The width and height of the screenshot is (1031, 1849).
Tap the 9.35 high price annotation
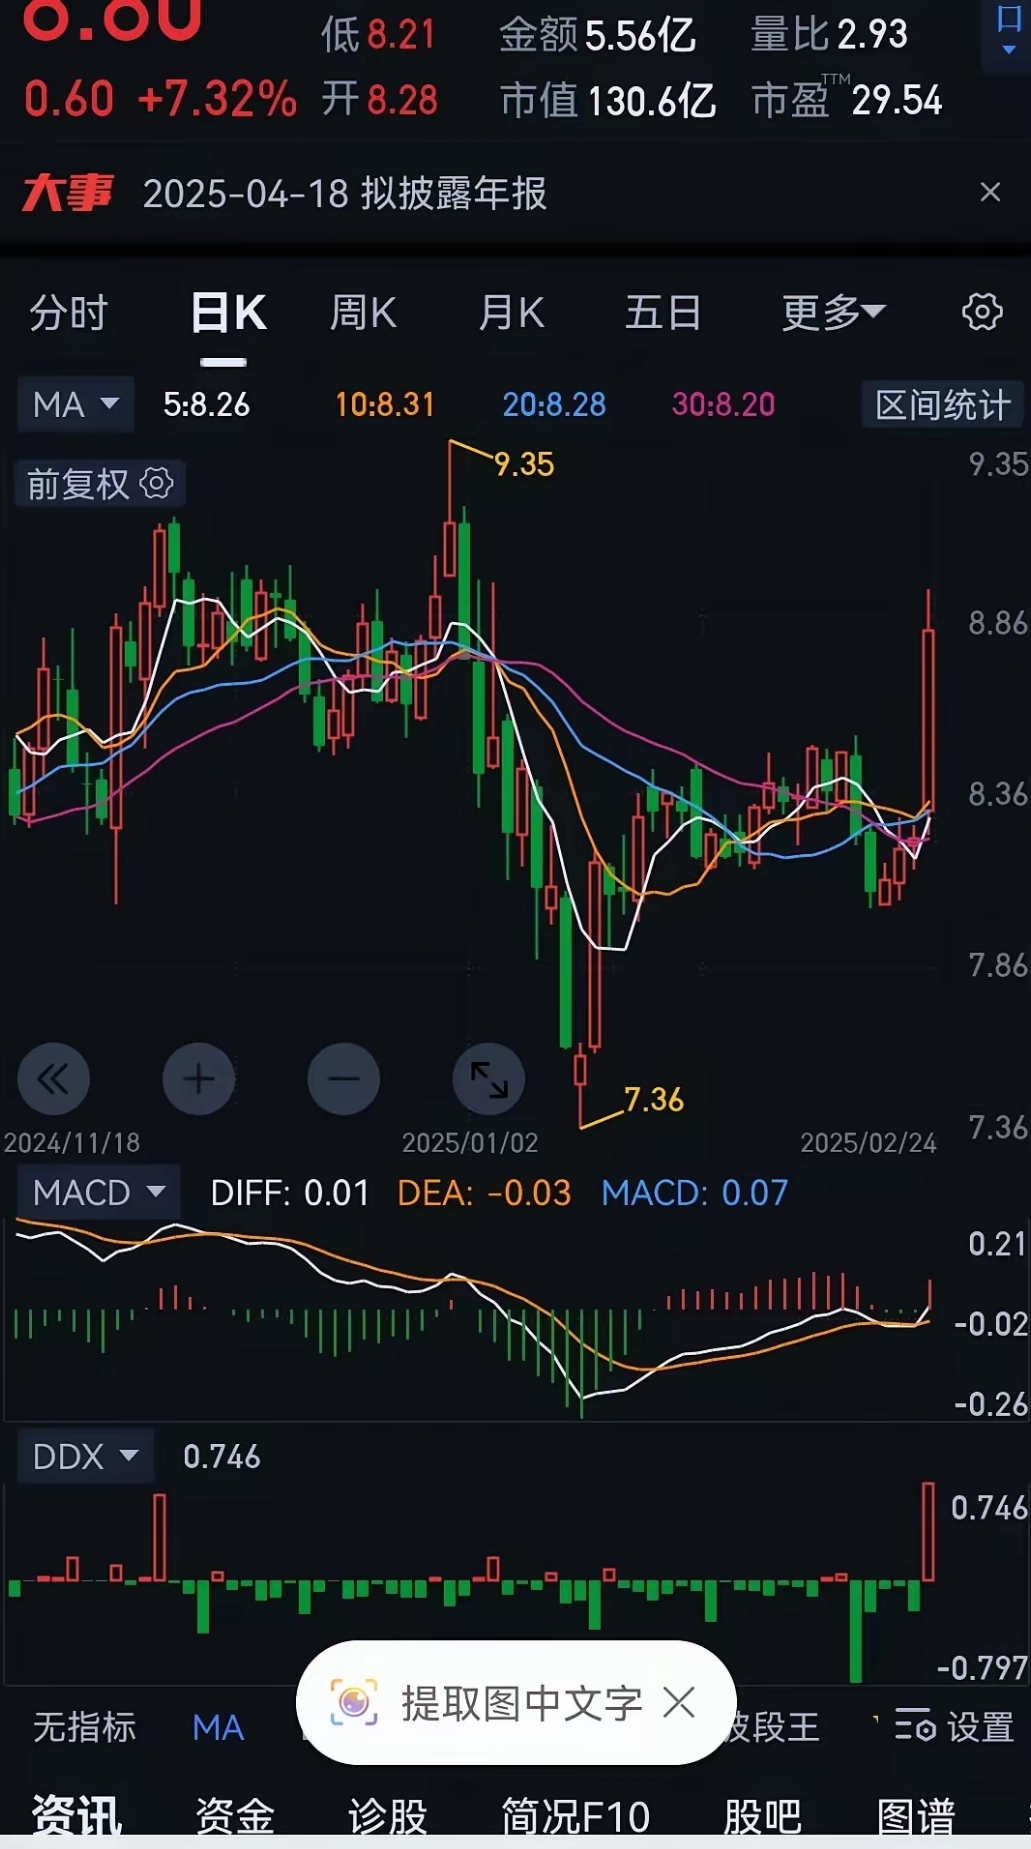524,464
